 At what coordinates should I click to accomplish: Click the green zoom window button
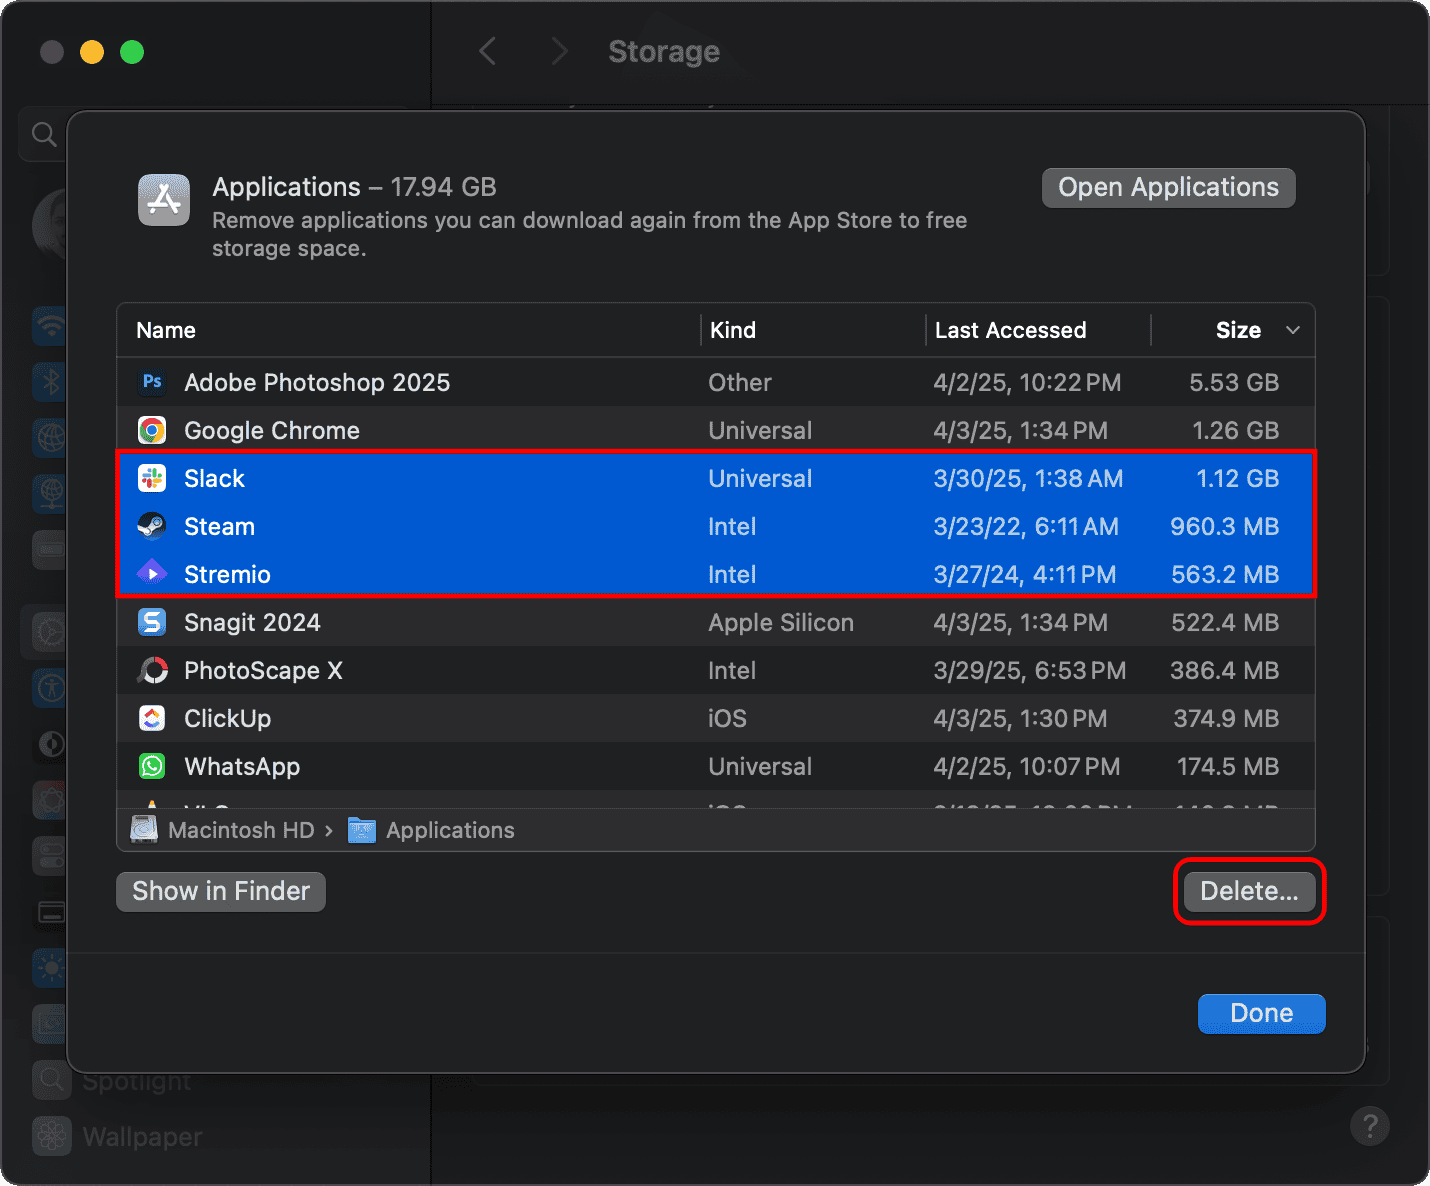click(132, 52)
